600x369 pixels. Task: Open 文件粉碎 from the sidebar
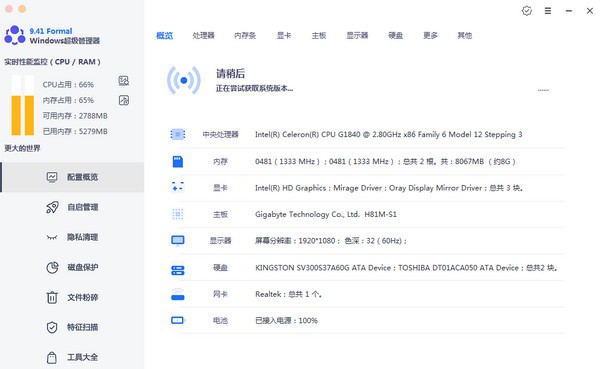coord(72,297)
